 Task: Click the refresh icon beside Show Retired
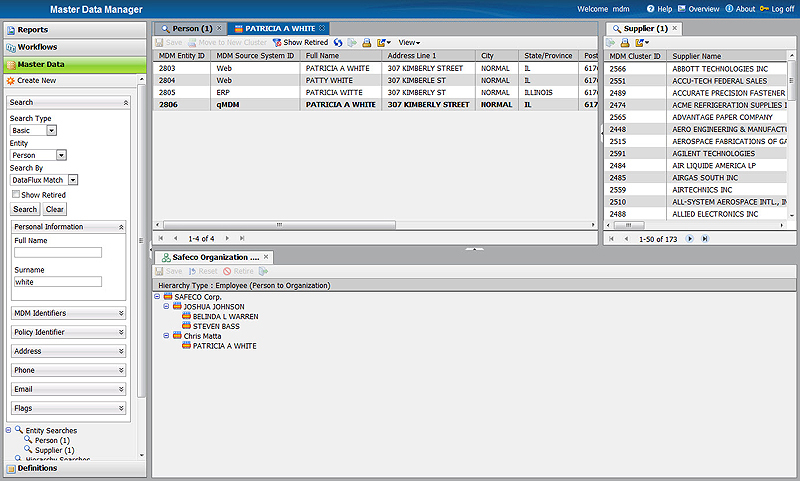(x=338, y=43)
